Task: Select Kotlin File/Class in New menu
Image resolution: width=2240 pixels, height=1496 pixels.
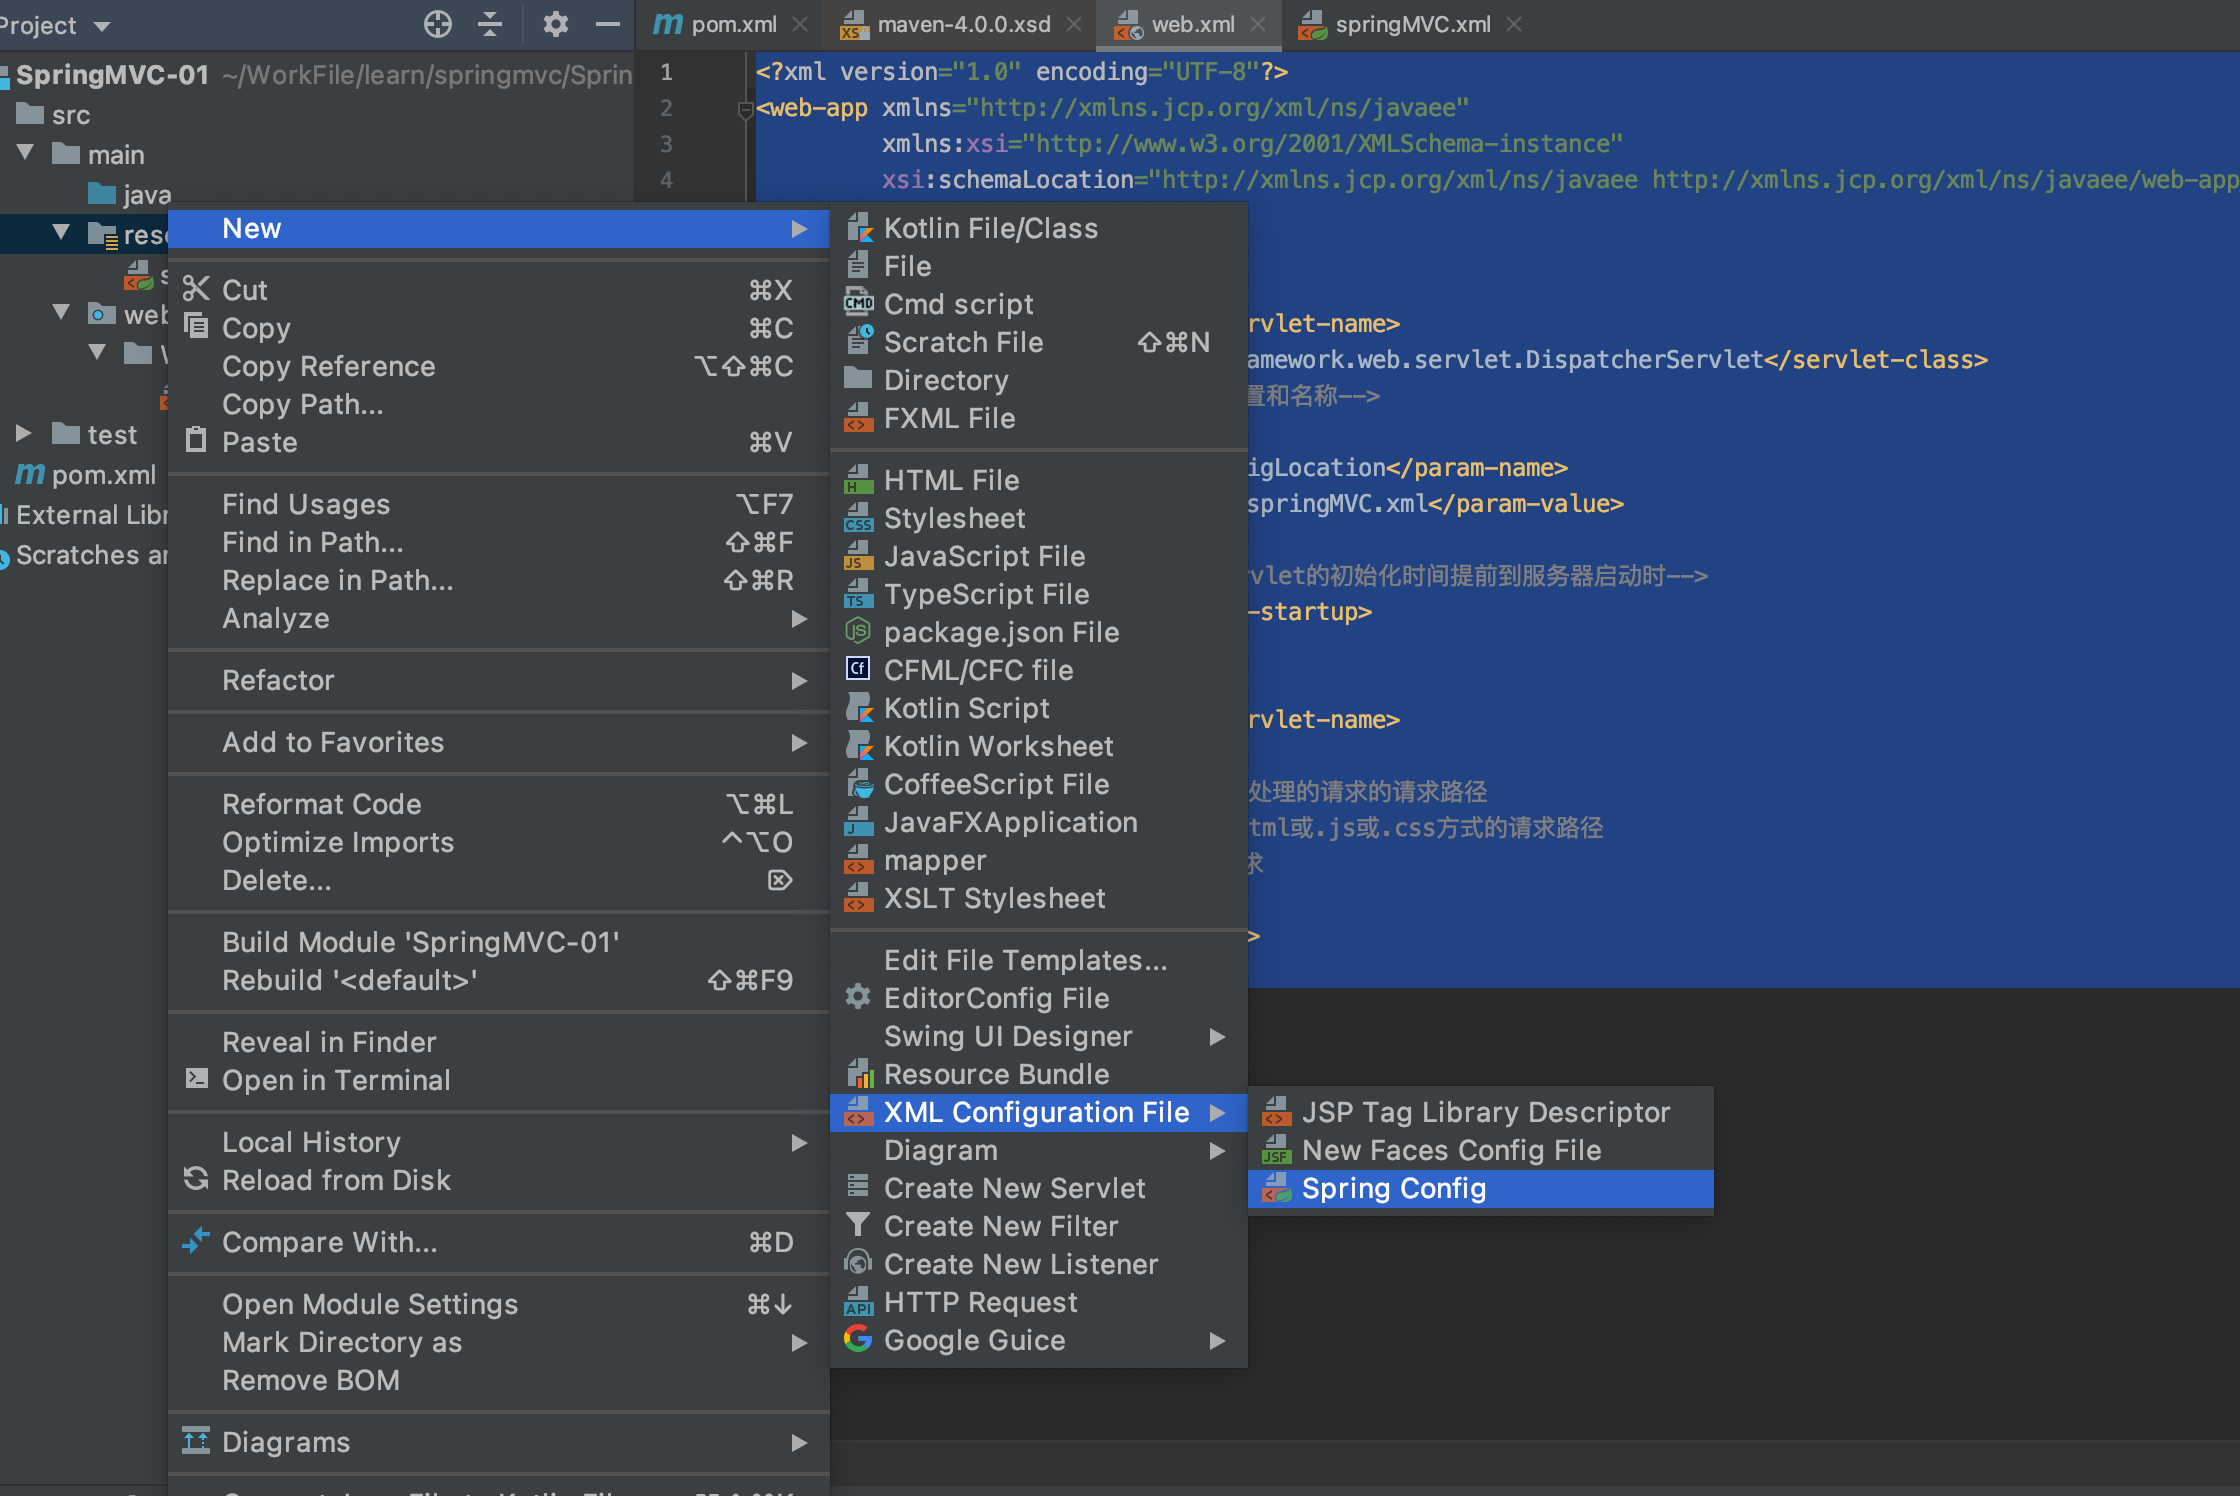Action: (x=990, y=228)
